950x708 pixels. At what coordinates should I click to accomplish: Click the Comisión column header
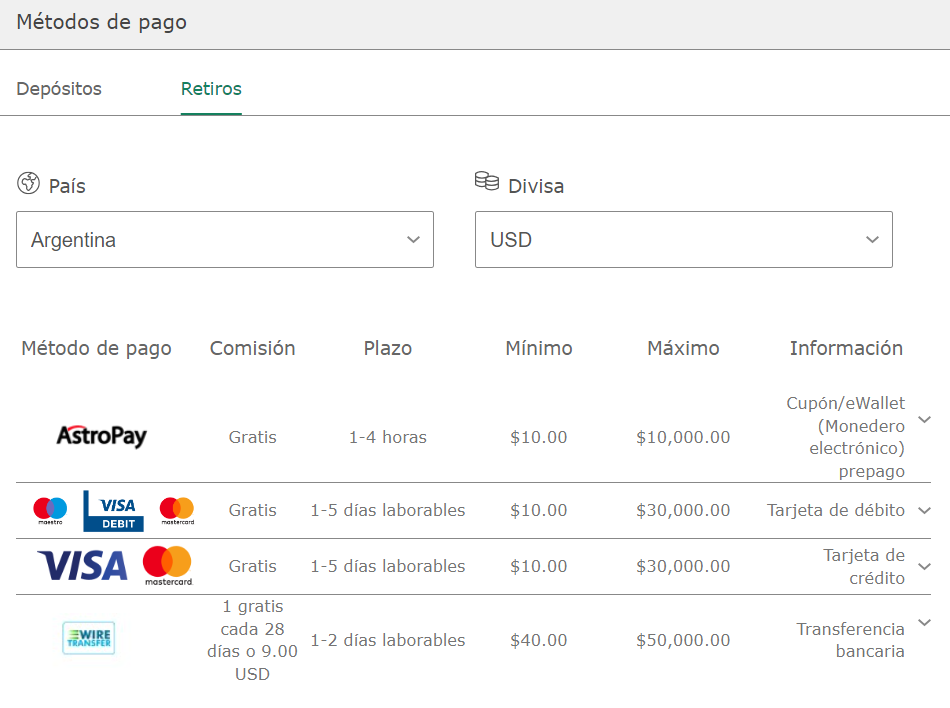253,348
